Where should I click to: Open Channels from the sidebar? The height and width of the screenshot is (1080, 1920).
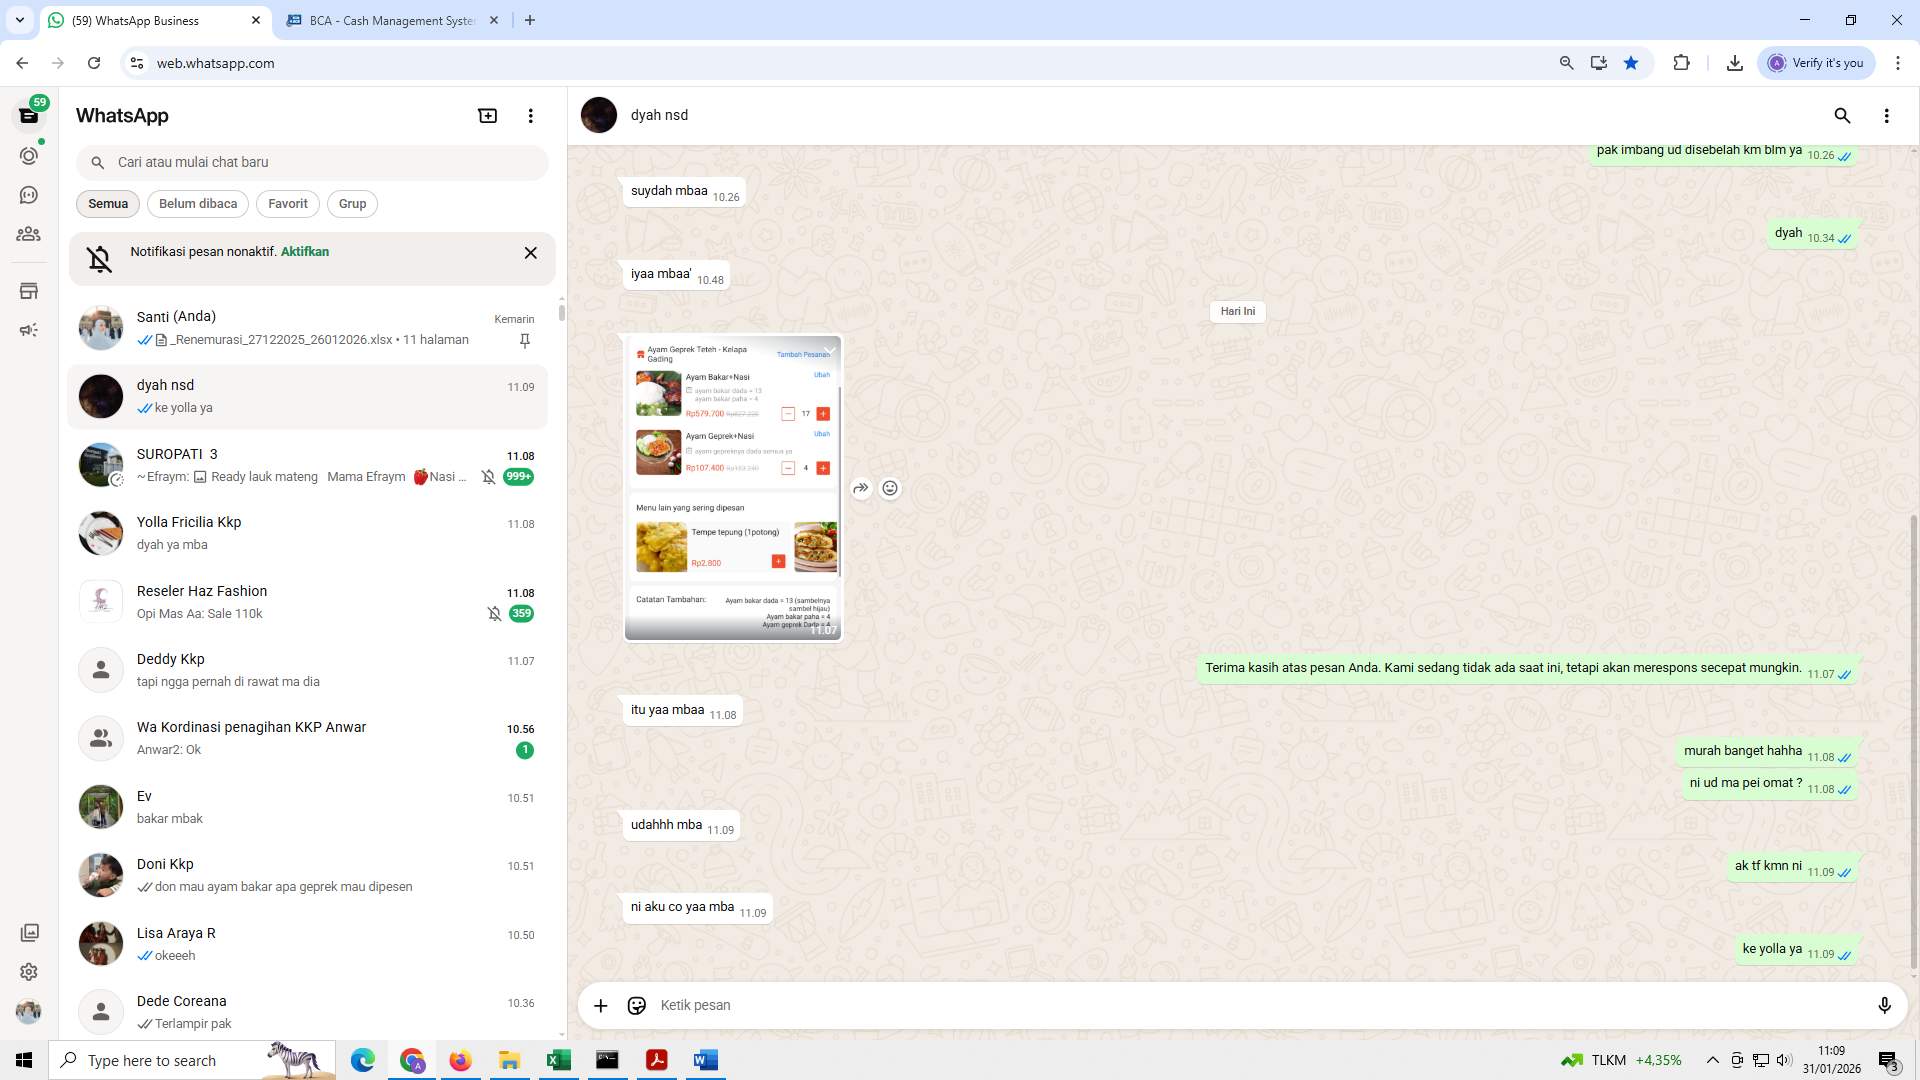point(29,195)
